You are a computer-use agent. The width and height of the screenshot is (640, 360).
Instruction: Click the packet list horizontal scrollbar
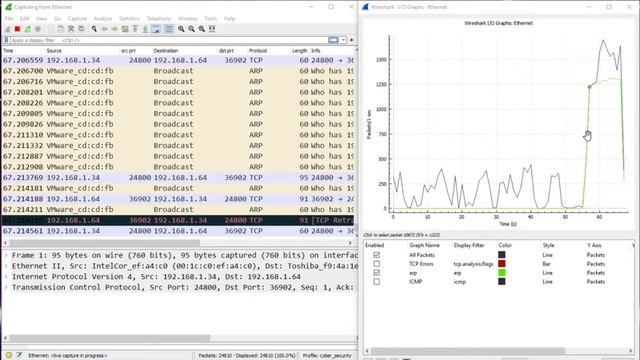coord(105,243)
